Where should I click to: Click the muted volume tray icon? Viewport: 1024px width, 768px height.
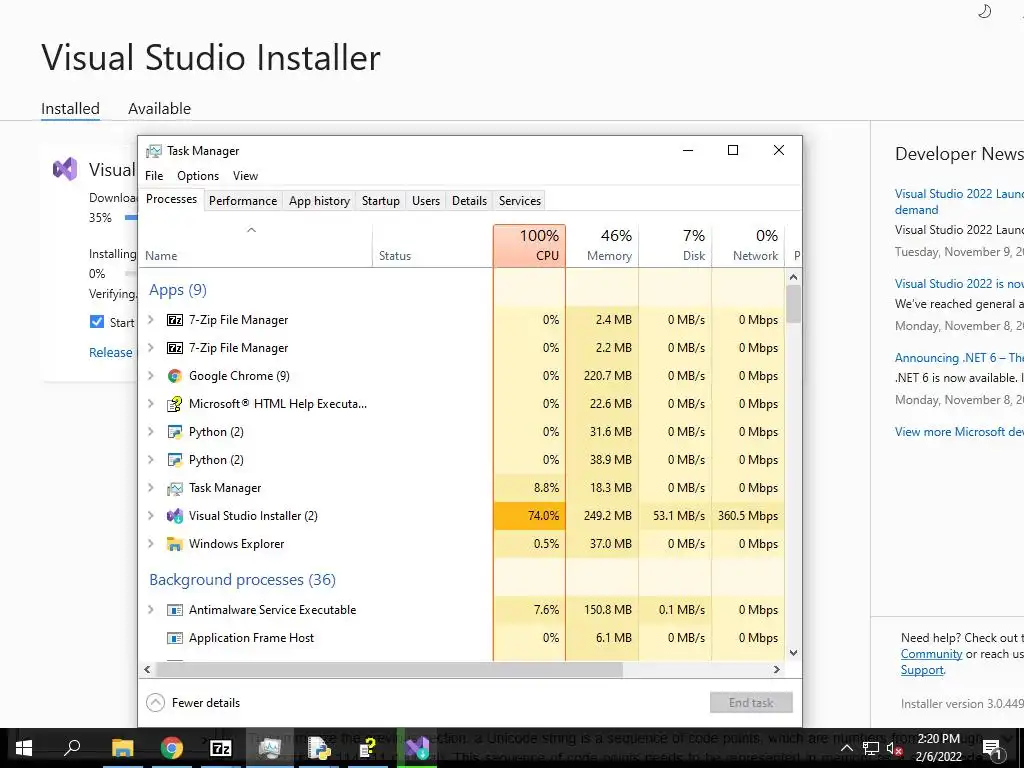[894, 748]
